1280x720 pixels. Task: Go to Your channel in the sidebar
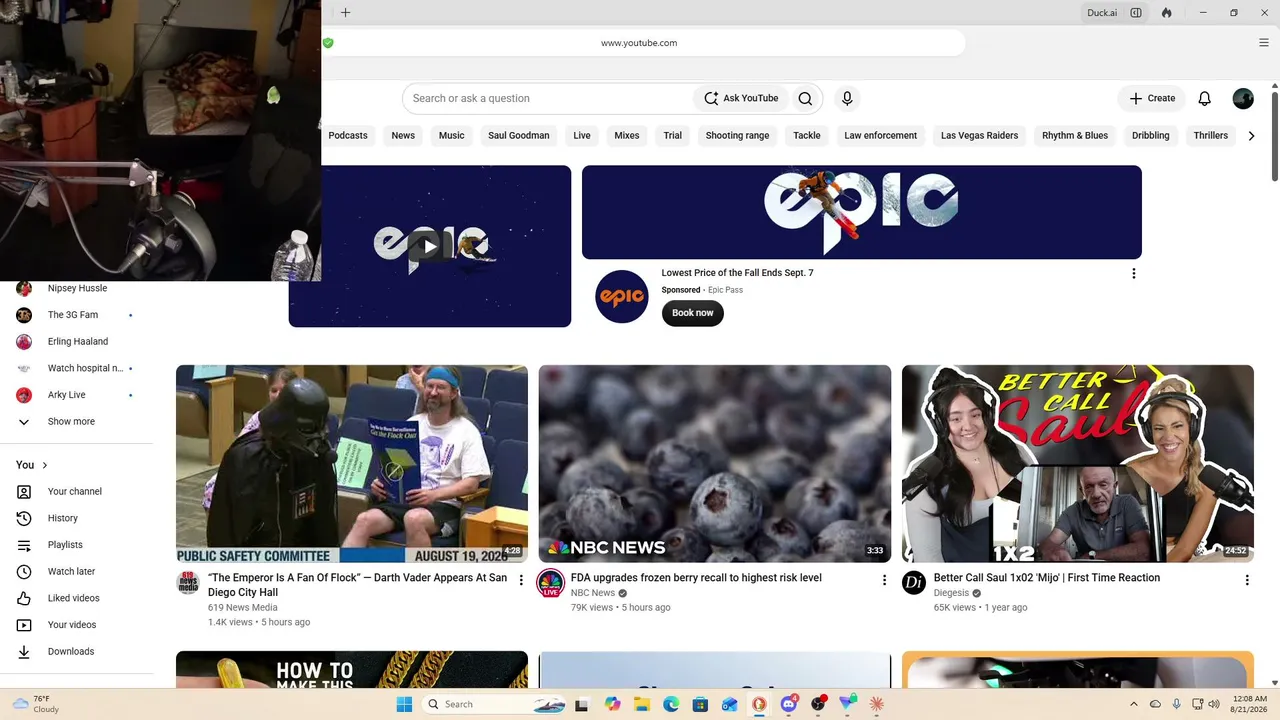pos(77,492)
